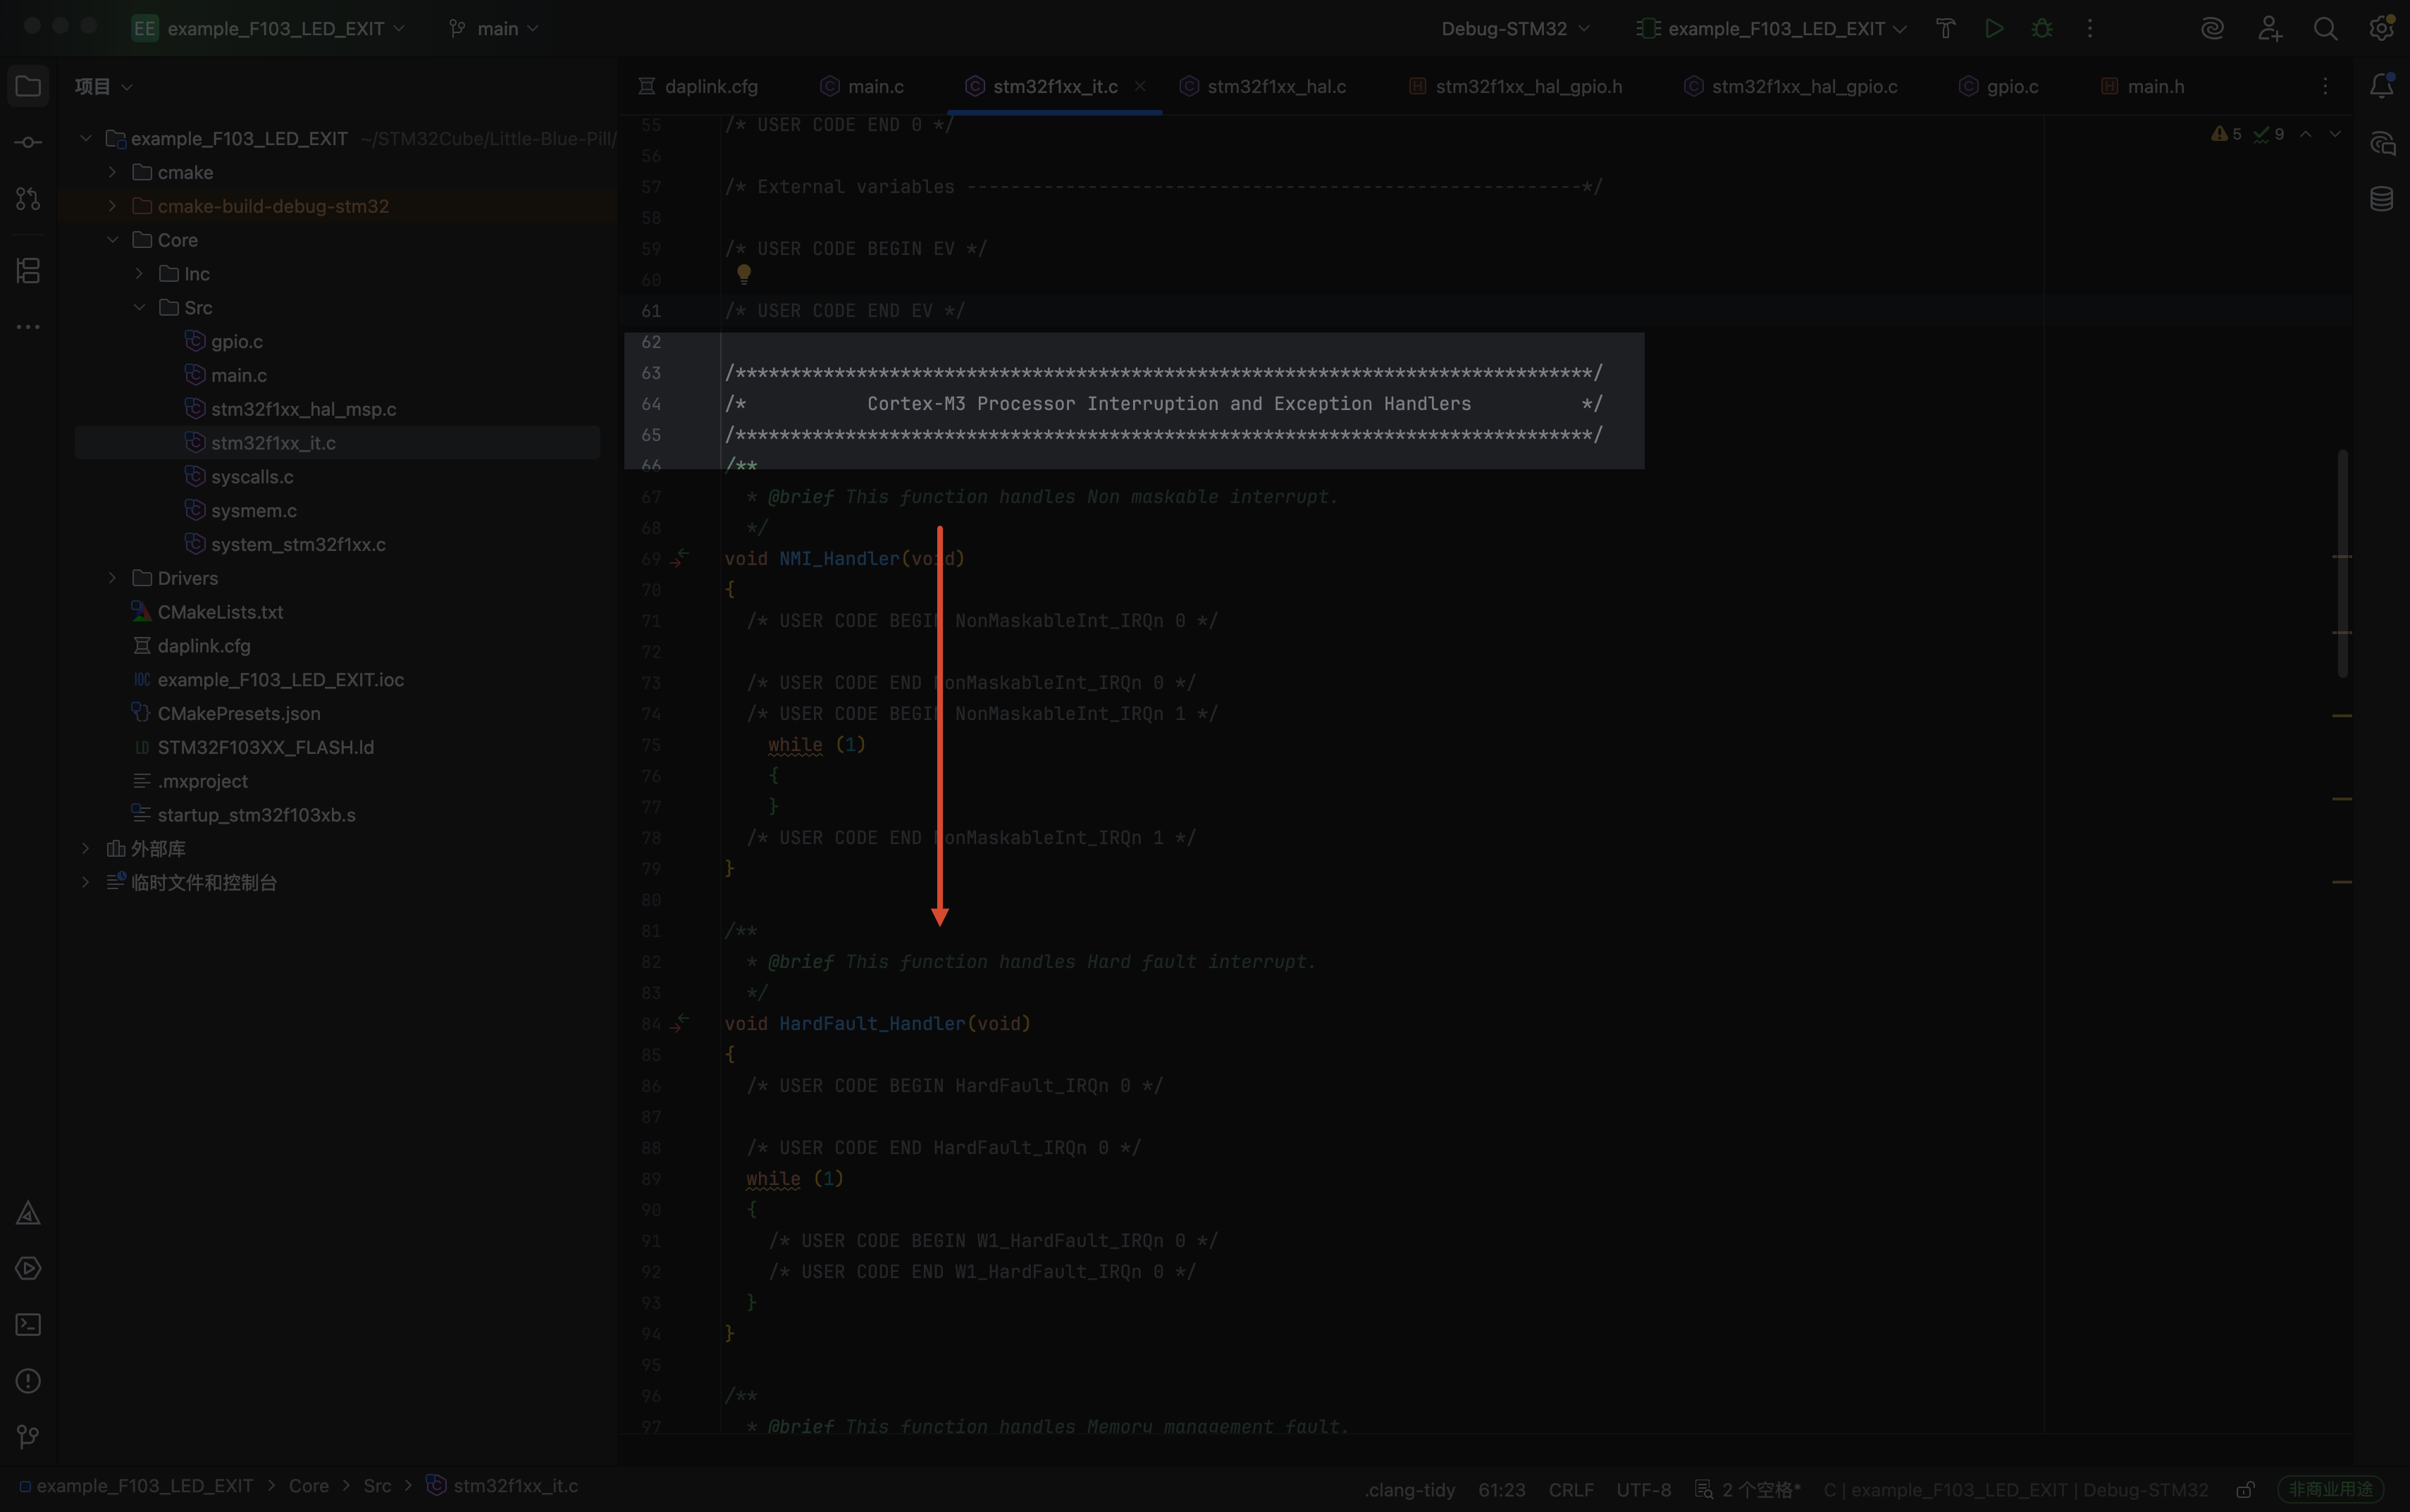The image size is (2410, 1512).
Task: Switch to the stm32f1xx_hal.c tab
Action: pos(1263,86)
